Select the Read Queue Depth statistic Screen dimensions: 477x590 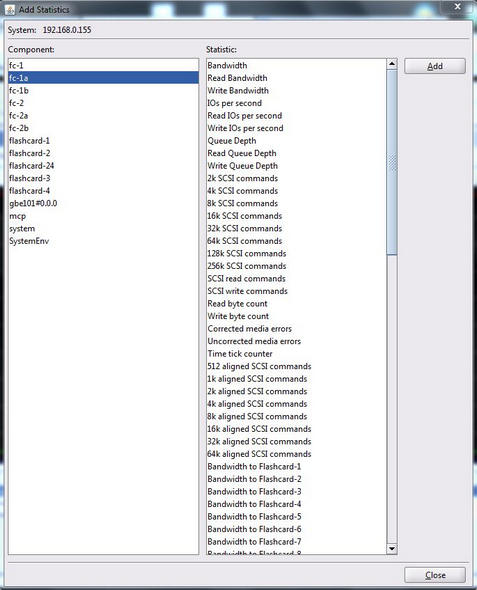click(297, 153)
